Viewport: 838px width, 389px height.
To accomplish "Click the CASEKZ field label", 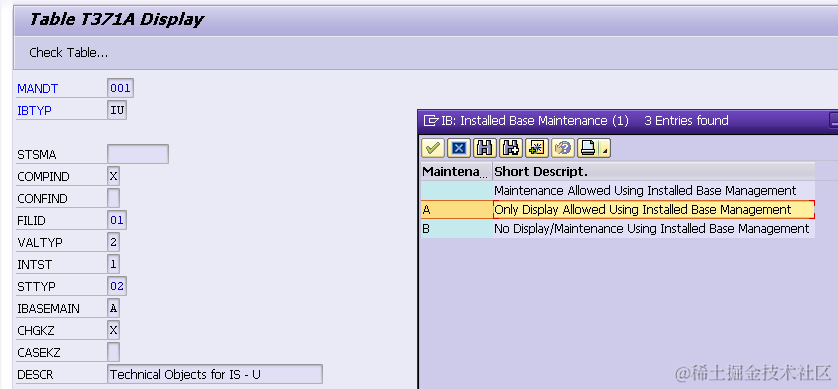I will (x=39, y=353).
